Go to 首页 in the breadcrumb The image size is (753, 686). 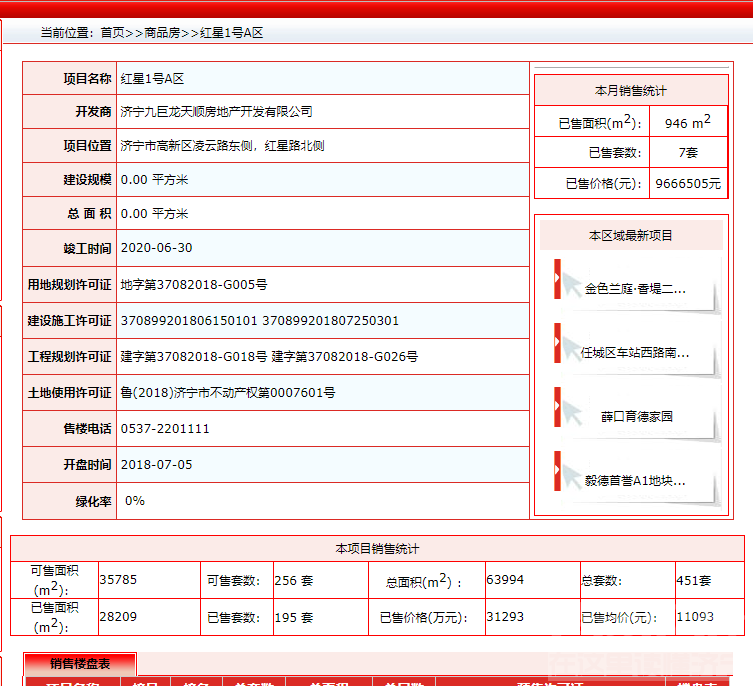112,33
